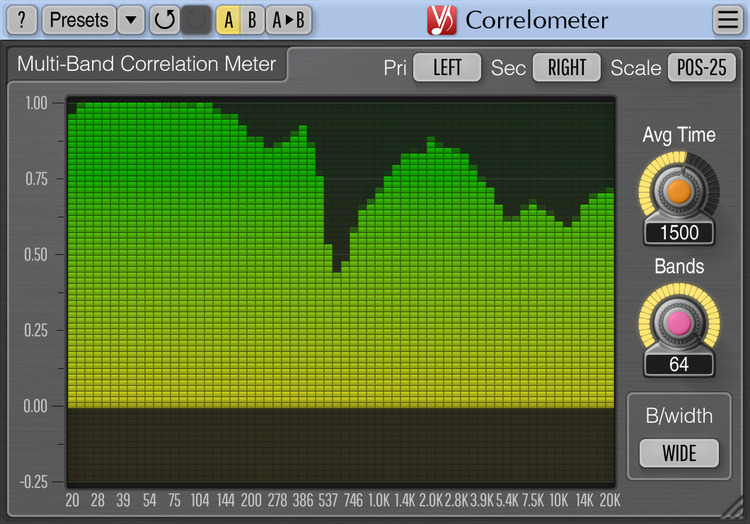Click the -0.25 scale label
The width and height of the screenshot is (750, 524).
[34, 482]
